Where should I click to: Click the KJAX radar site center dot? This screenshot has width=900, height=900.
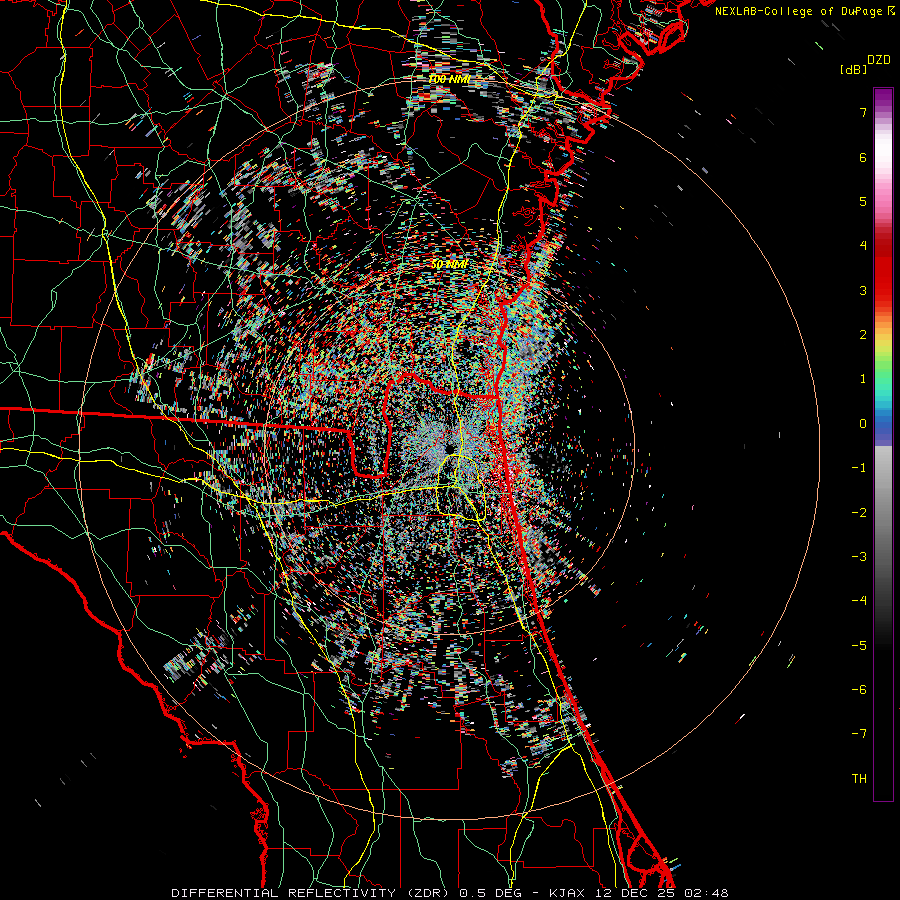coord(449,448)
